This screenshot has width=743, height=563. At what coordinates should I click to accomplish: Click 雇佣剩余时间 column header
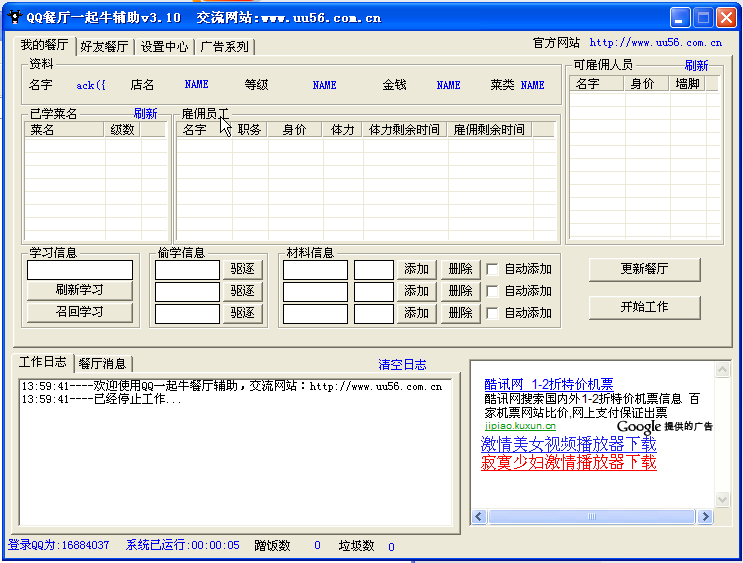[489, 130]
